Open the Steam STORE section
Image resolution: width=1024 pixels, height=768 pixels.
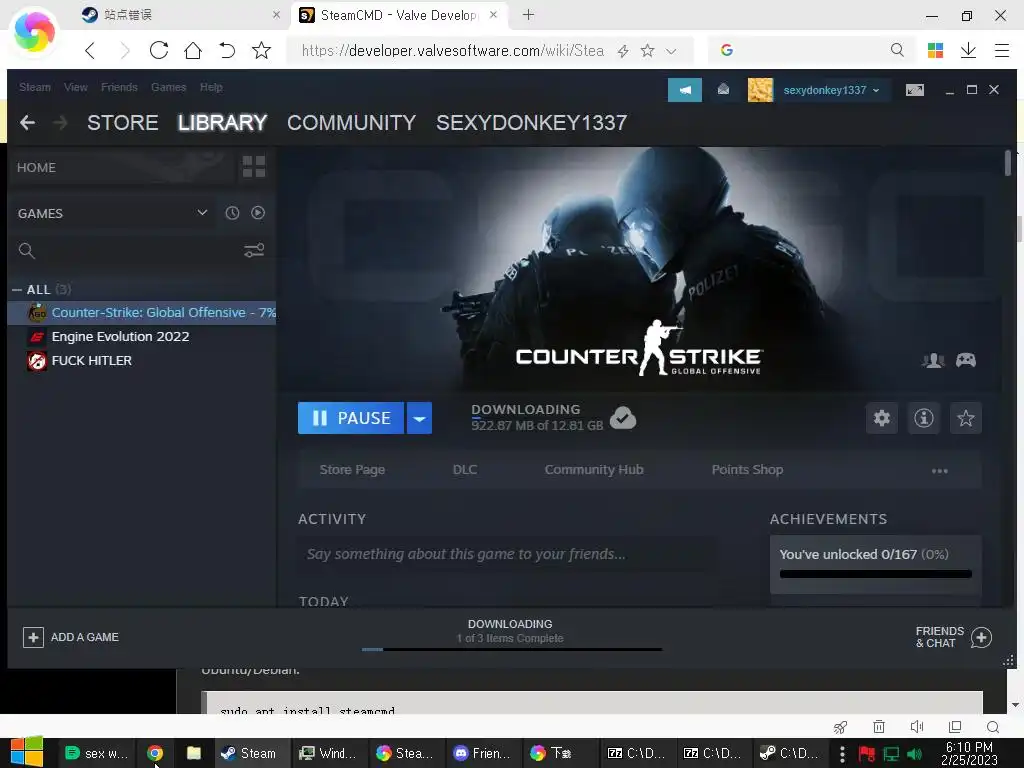123,122
